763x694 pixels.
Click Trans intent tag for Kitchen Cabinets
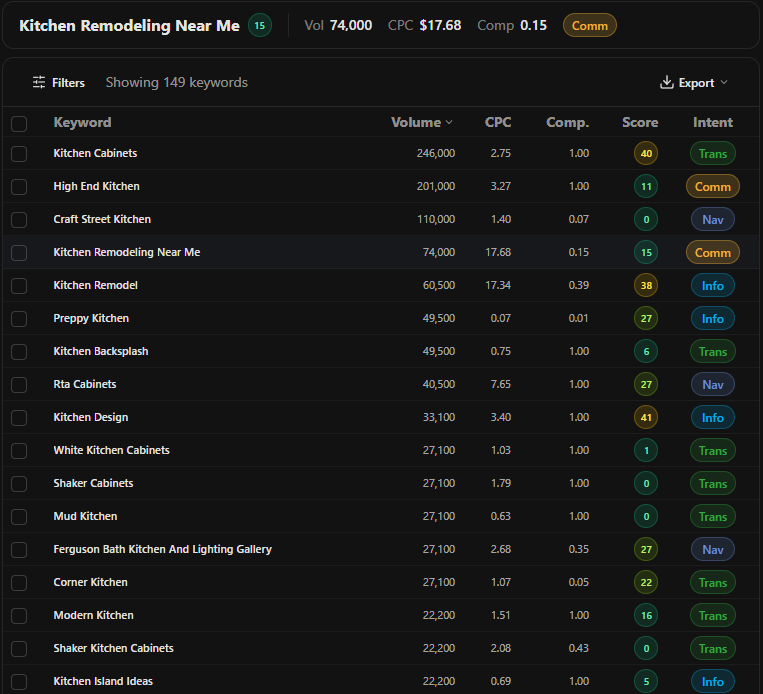tap(713, 154)
